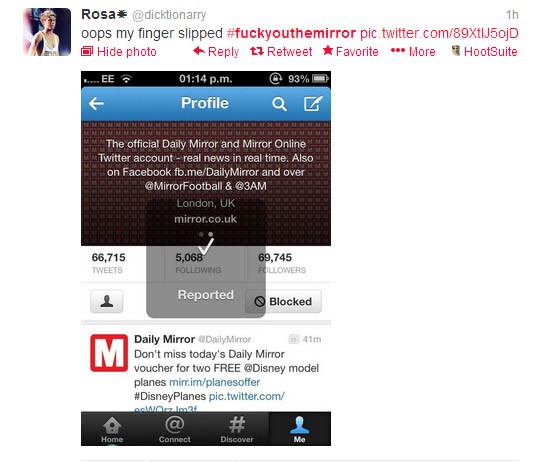540x463 pixels.
Task: Open Rosa's profile avatar thumbnail
Action: (x=47, y=32)
